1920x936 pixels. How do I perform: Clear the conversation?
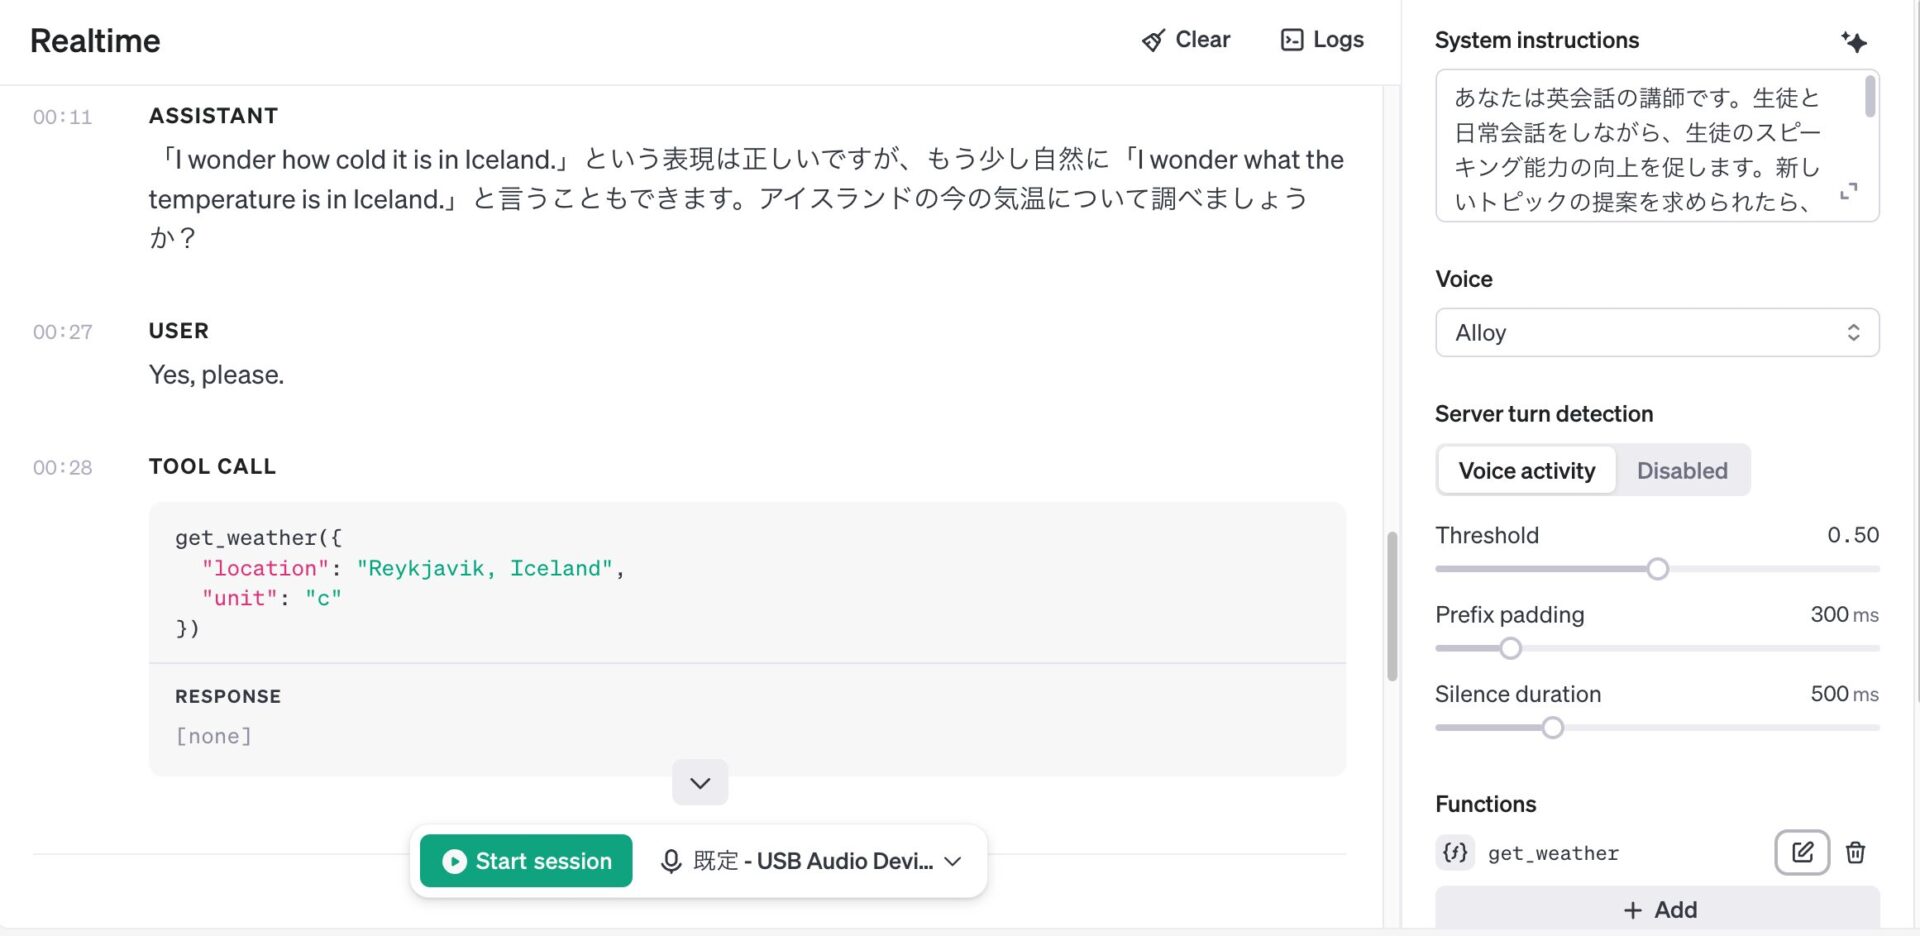point(1186,40)
